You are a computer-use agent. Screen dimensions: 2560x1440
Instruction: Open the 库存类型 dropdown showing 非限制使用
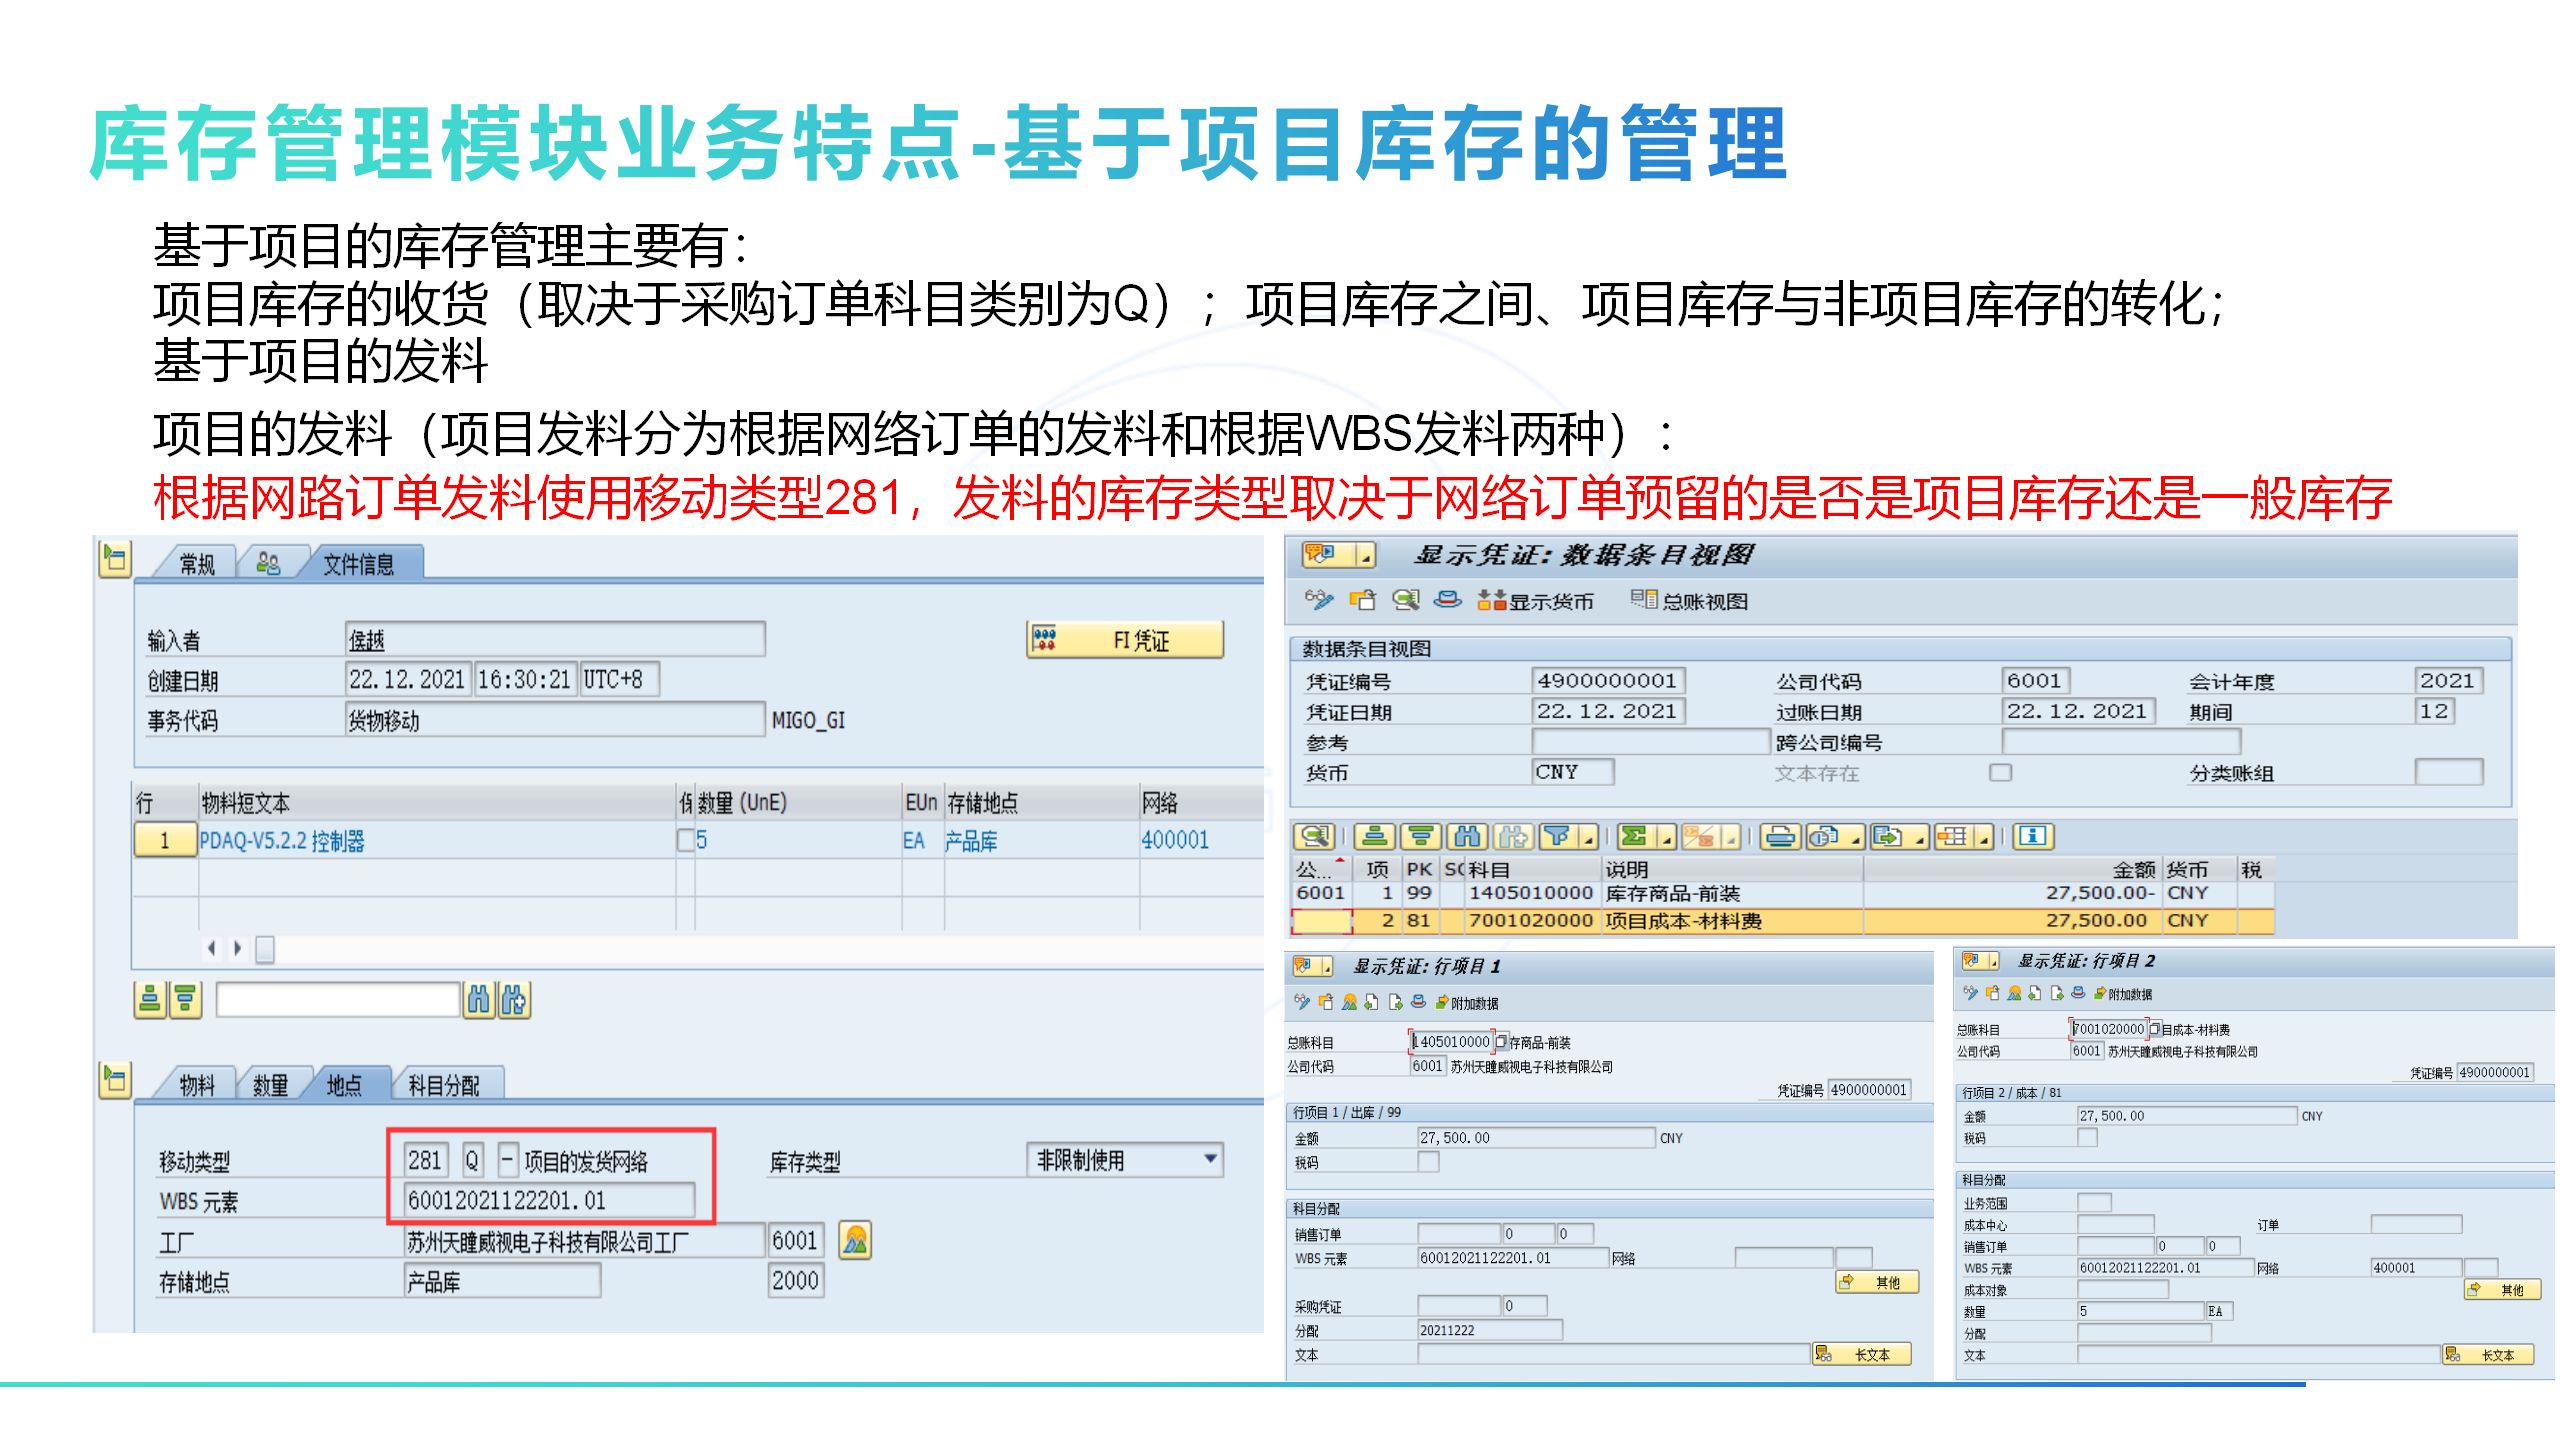click(x=1125, y=1160)
